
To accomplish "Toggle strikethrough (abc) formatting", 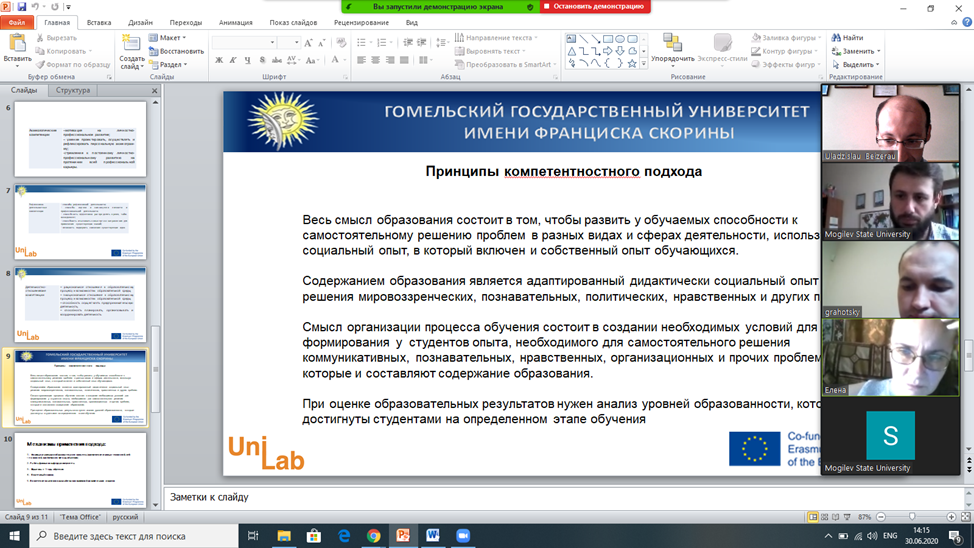I will coord(276,60).
